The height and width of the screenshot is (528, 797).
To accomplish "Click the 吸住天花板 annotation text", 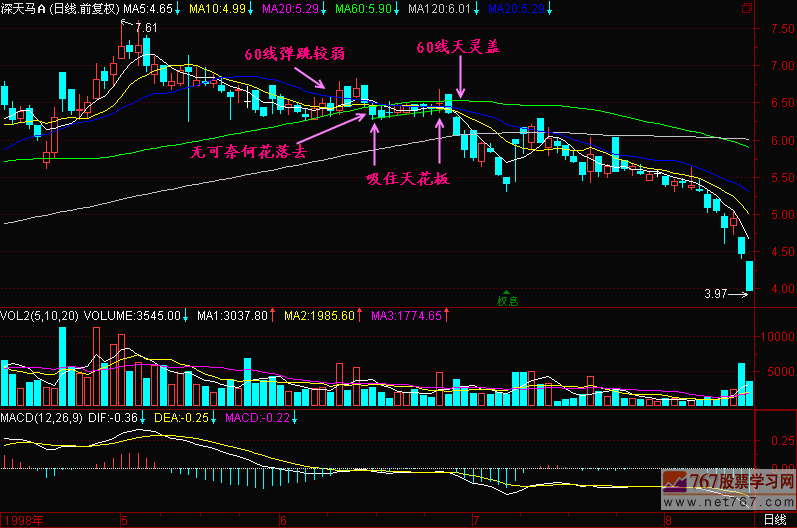I will coord(406,179).
